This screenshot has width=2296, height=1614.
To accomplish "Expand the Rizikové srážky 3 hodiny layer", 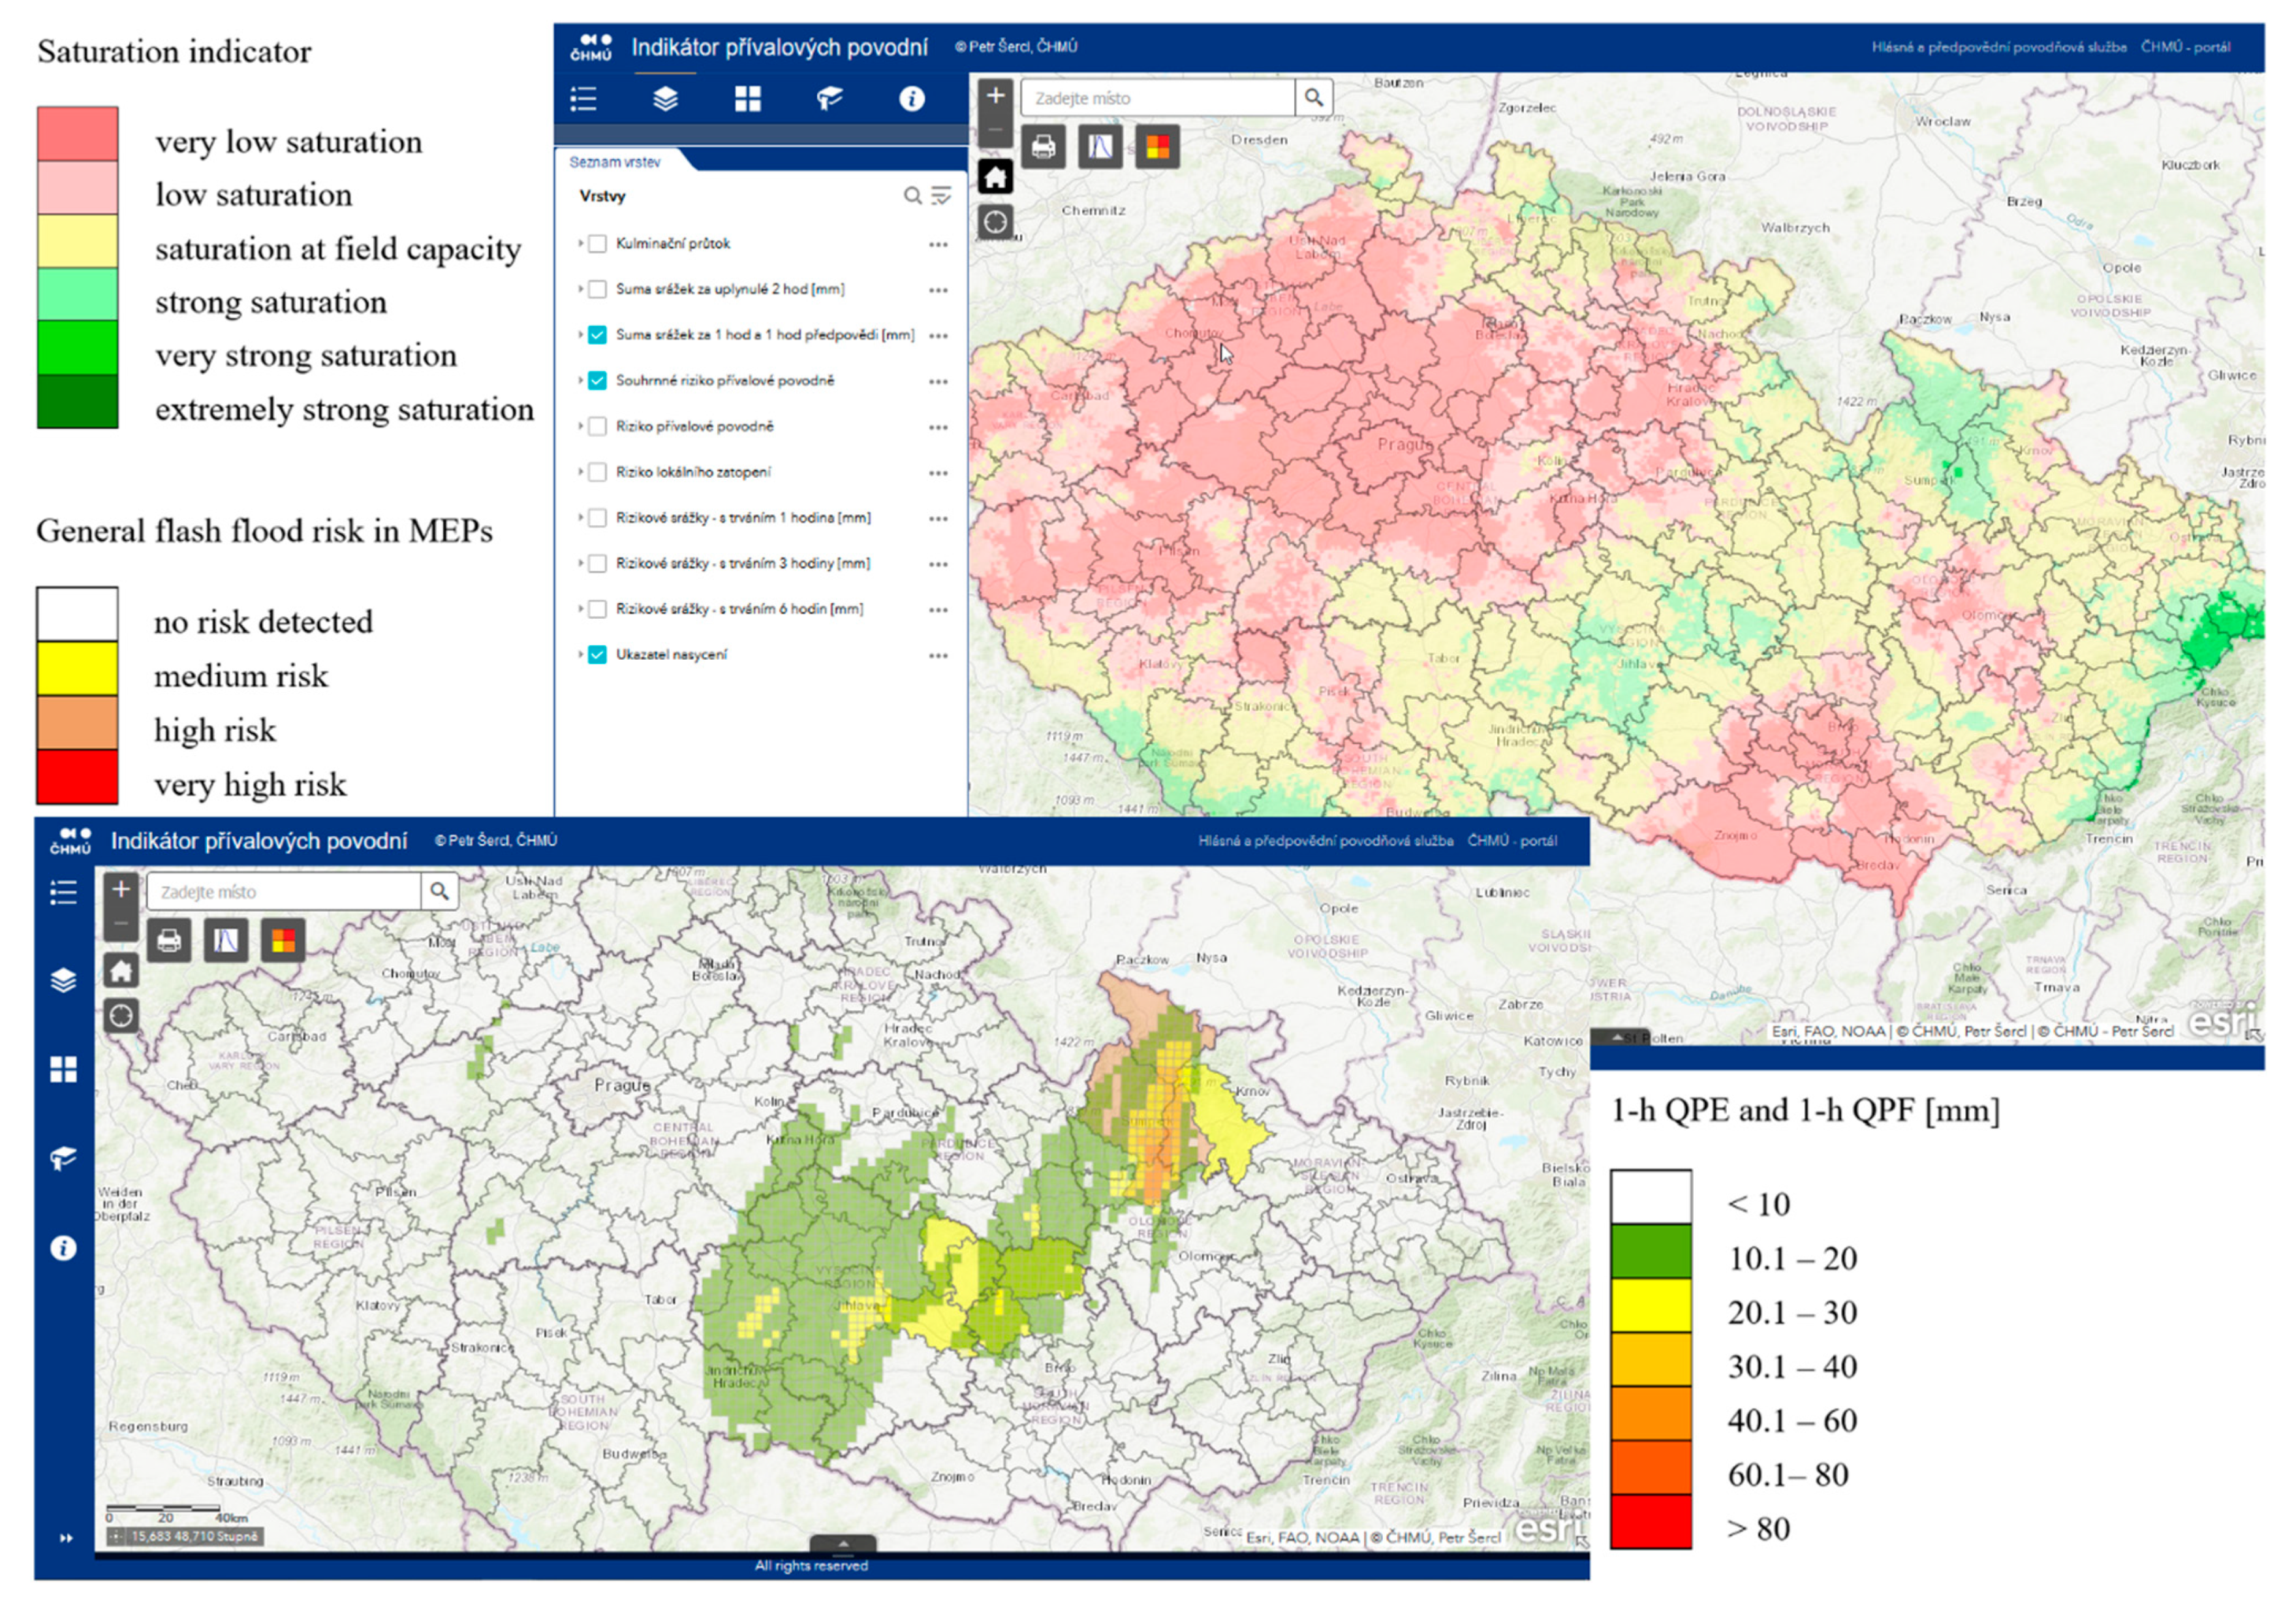I will click(x=580, y=564).
